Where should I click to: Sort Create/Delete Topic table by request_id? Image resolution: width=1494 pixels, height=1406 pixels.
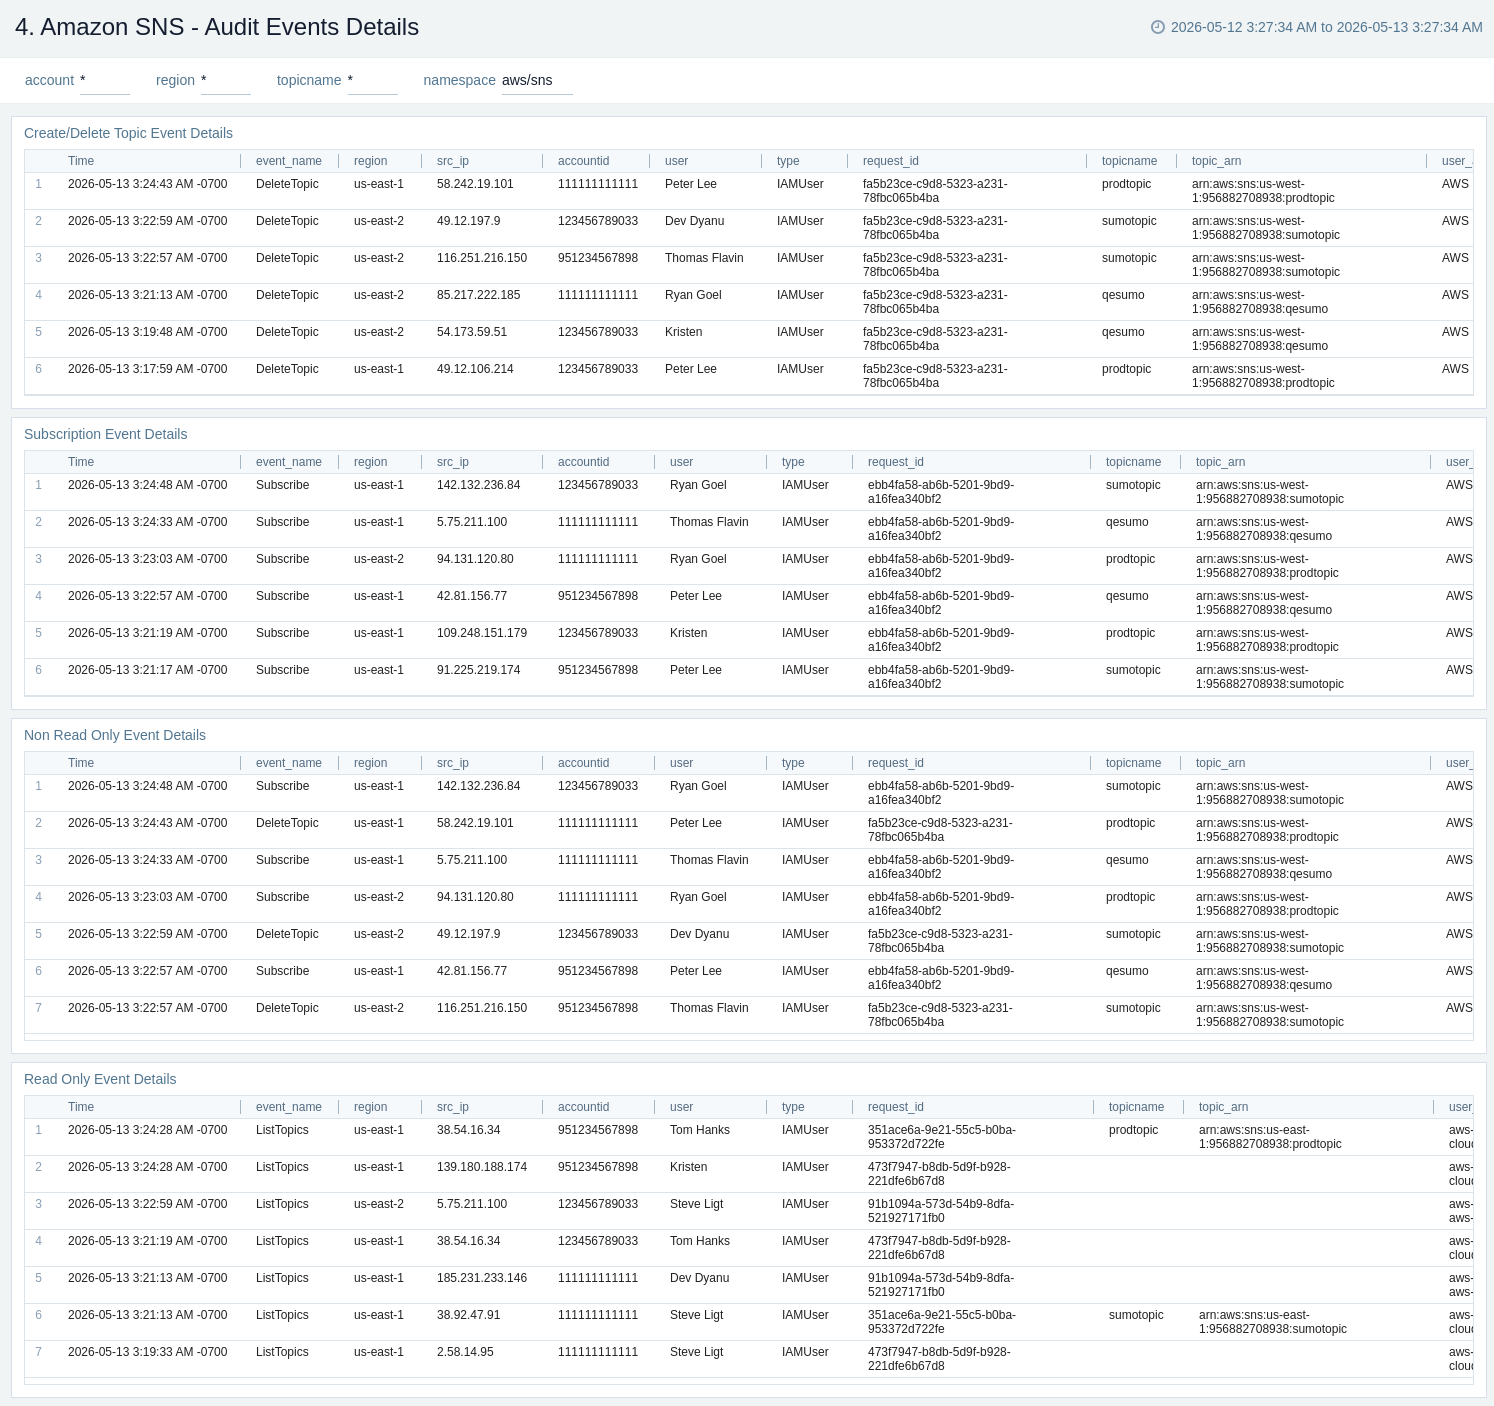891,161
